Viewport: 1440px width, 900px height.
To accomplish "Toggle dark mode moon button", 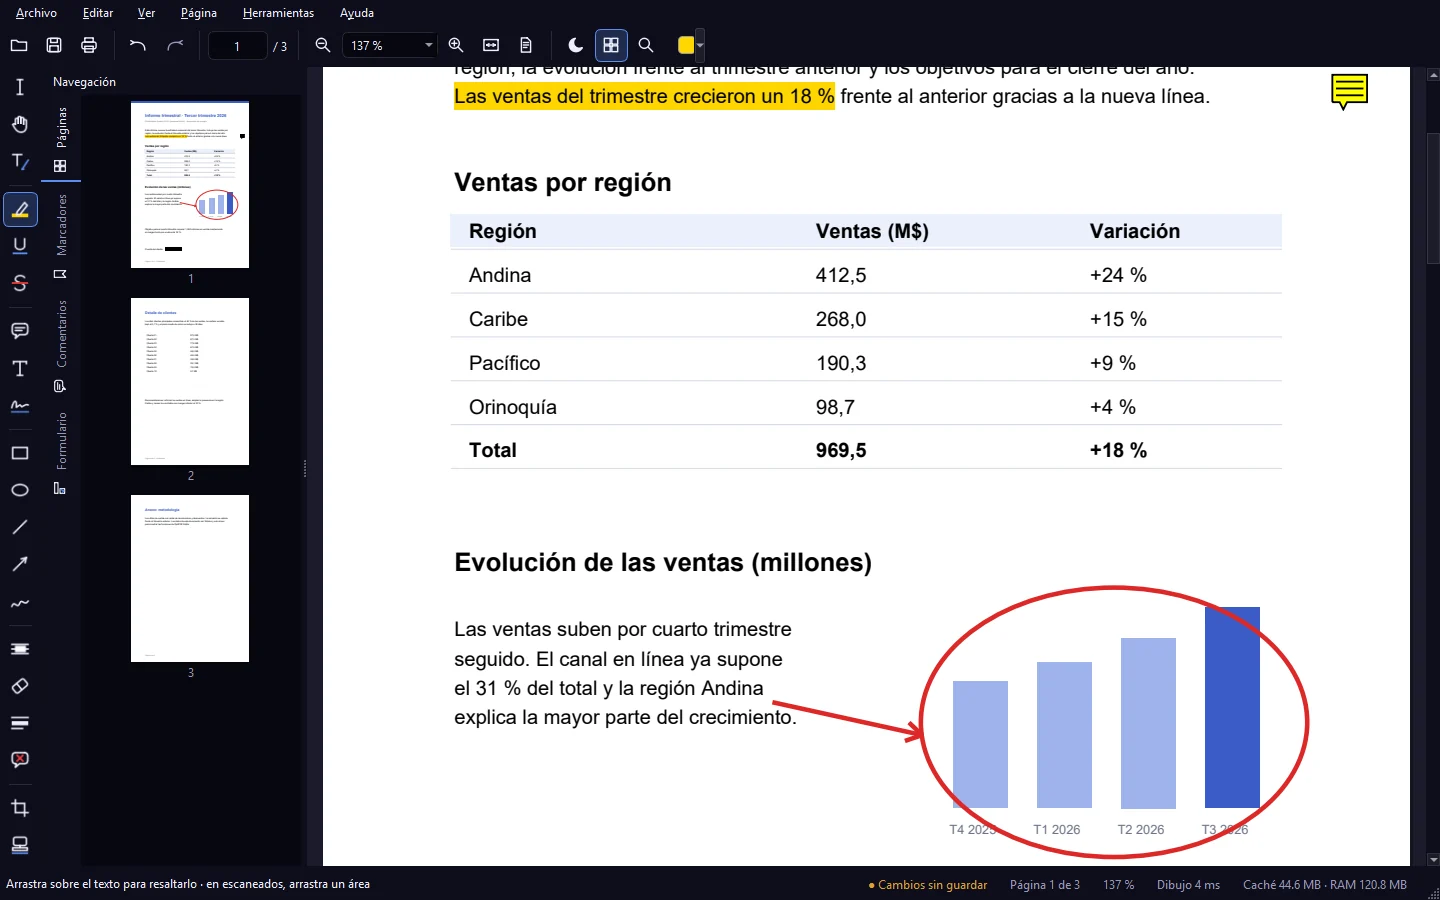I will tap(576, 45).
